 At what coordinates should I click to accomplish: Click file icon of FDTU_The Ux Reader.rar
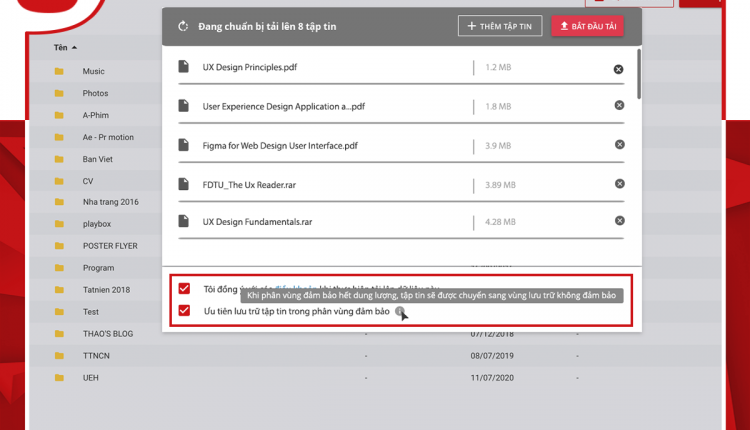pos(184,184)
